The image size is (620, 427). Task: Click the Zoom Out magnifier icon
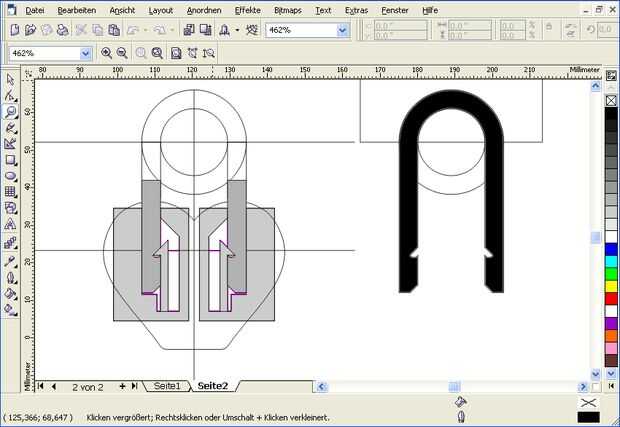point(122,52)
